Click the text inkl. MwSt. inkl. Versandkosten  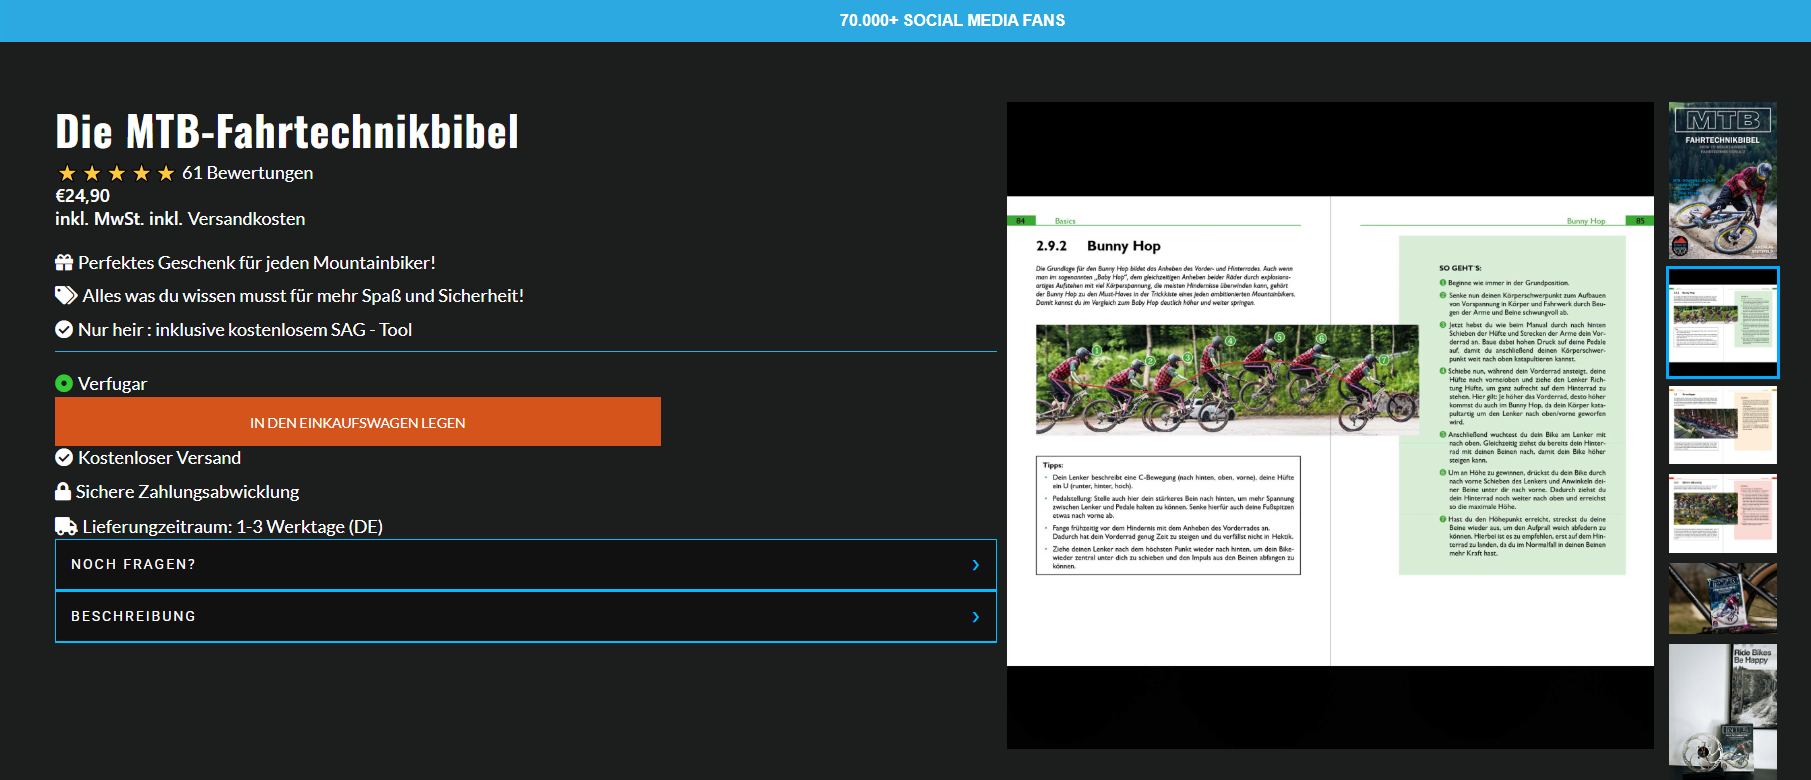(x=180, y=219)
